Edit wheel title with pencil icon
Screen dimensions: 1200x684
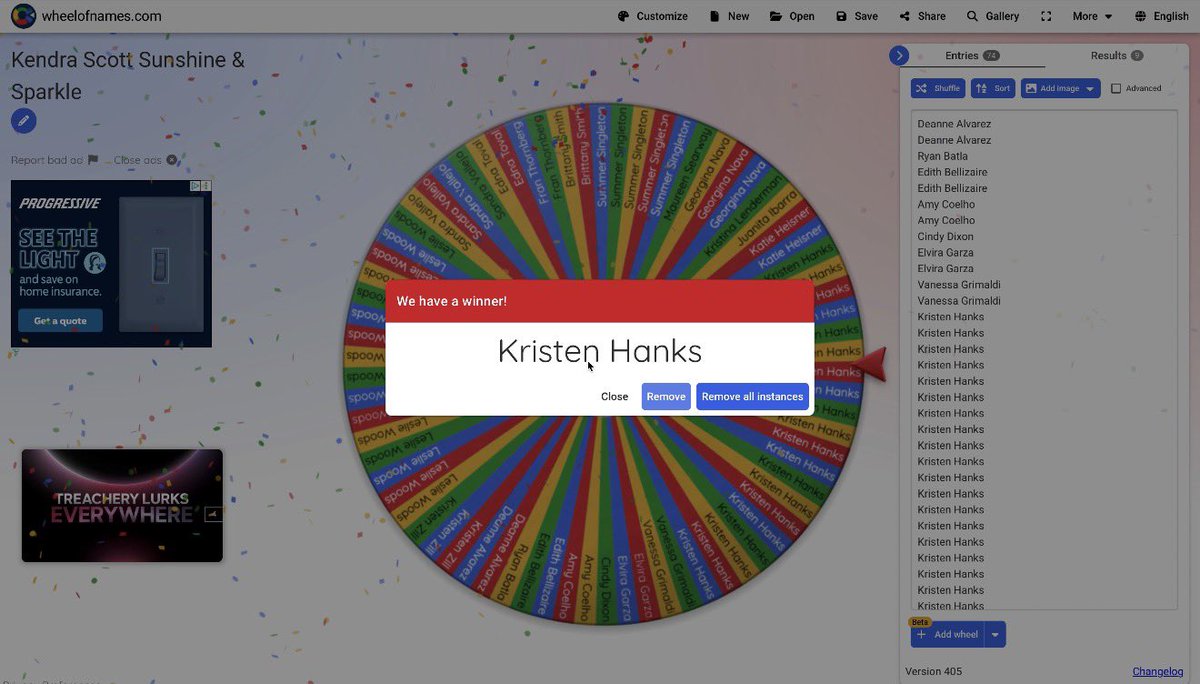[x=24, y=121]
